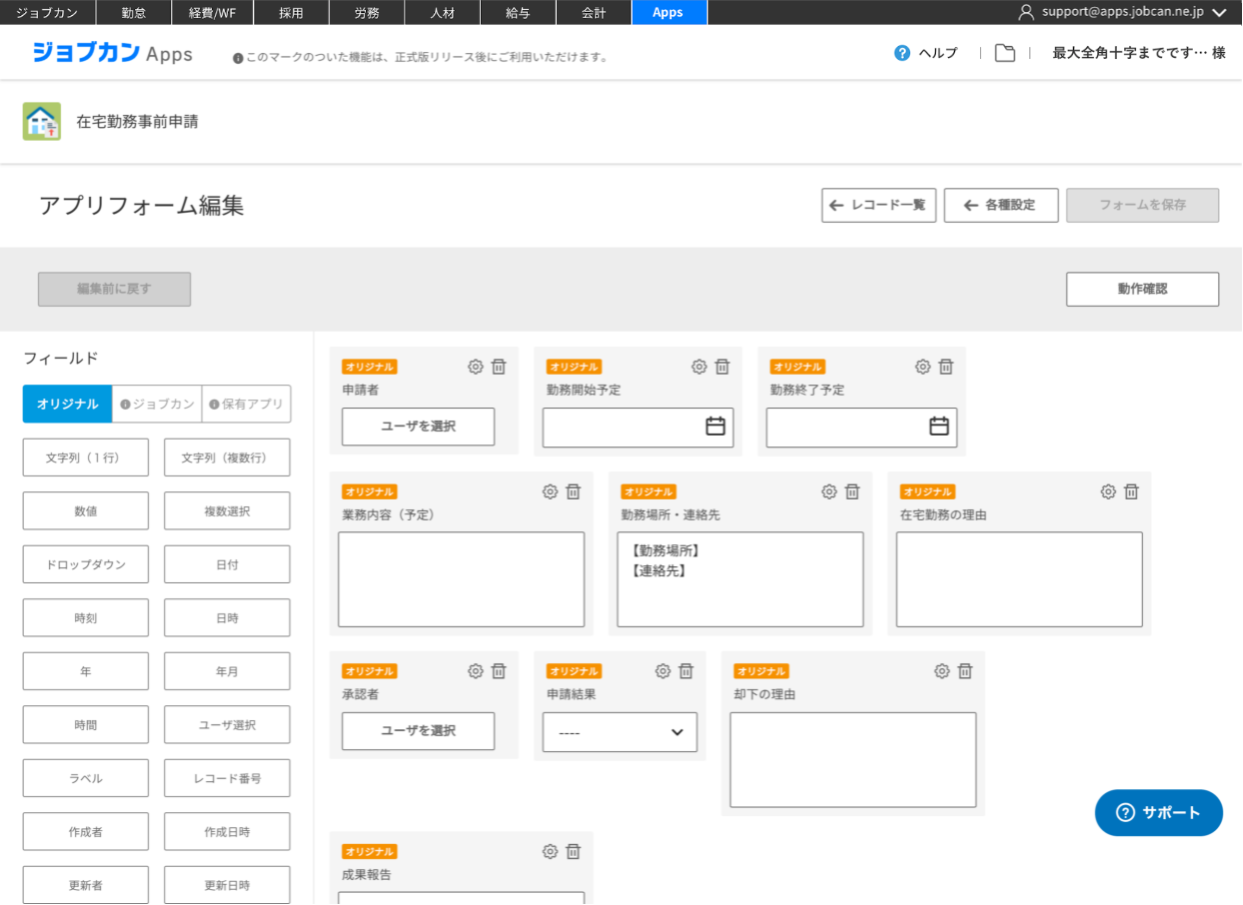Open settings gear for 申請者 field
Screen dimensions: 1243x905
475,367
